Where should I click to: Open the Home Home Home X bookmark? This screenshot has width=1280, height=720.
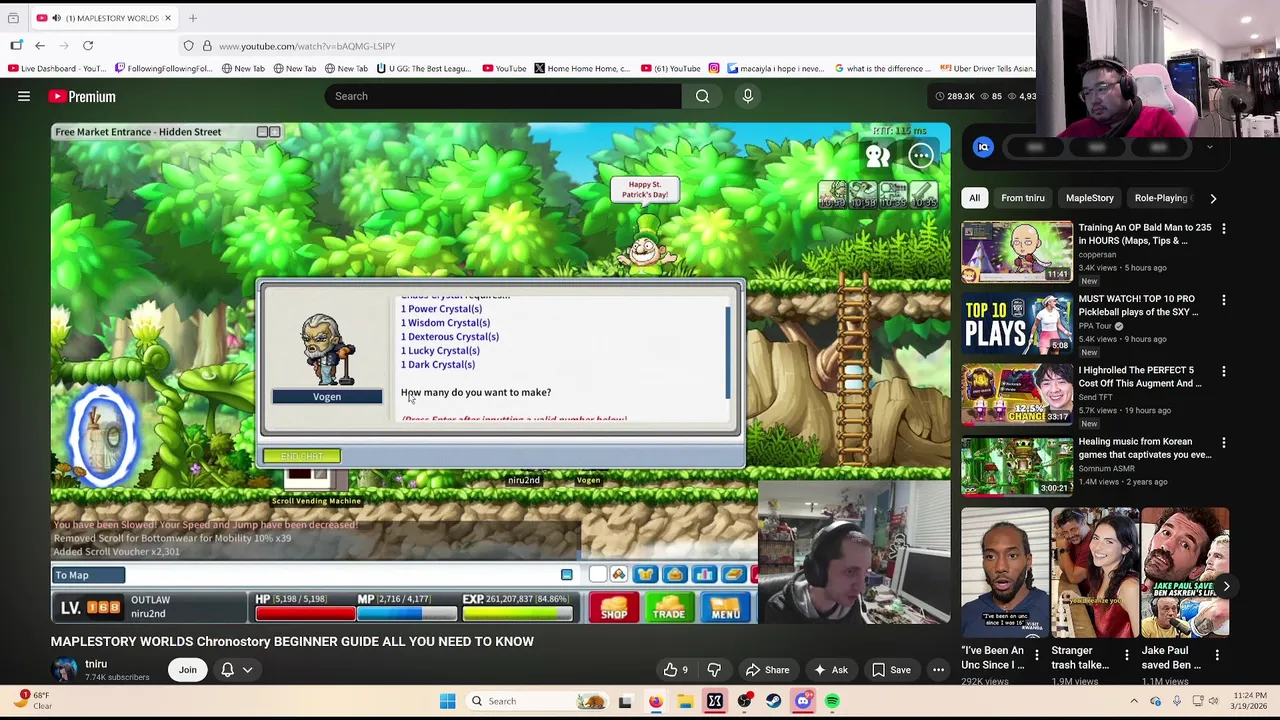tap(582, 68)
